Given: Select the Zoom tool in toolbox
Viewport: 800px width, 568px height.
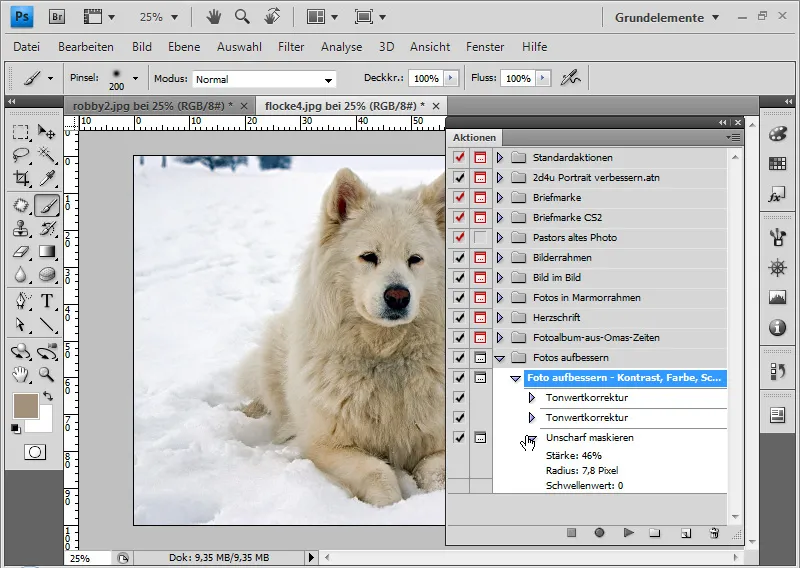Looking at the screenshot, I should (x=47, y=375).
